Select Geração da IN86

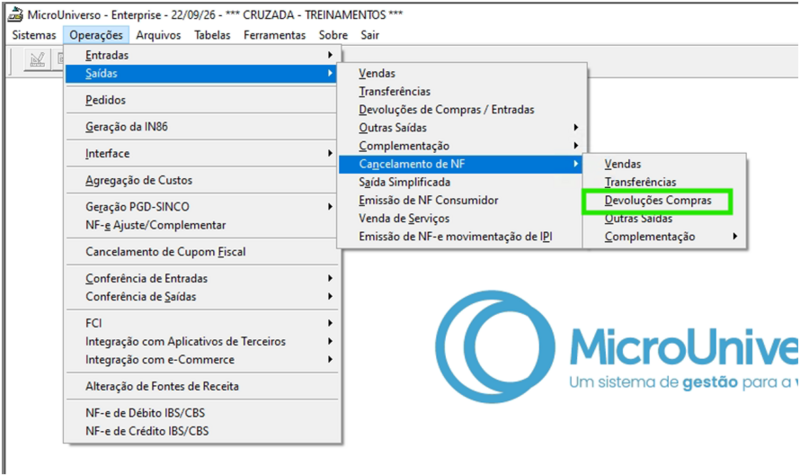[202, 127]
